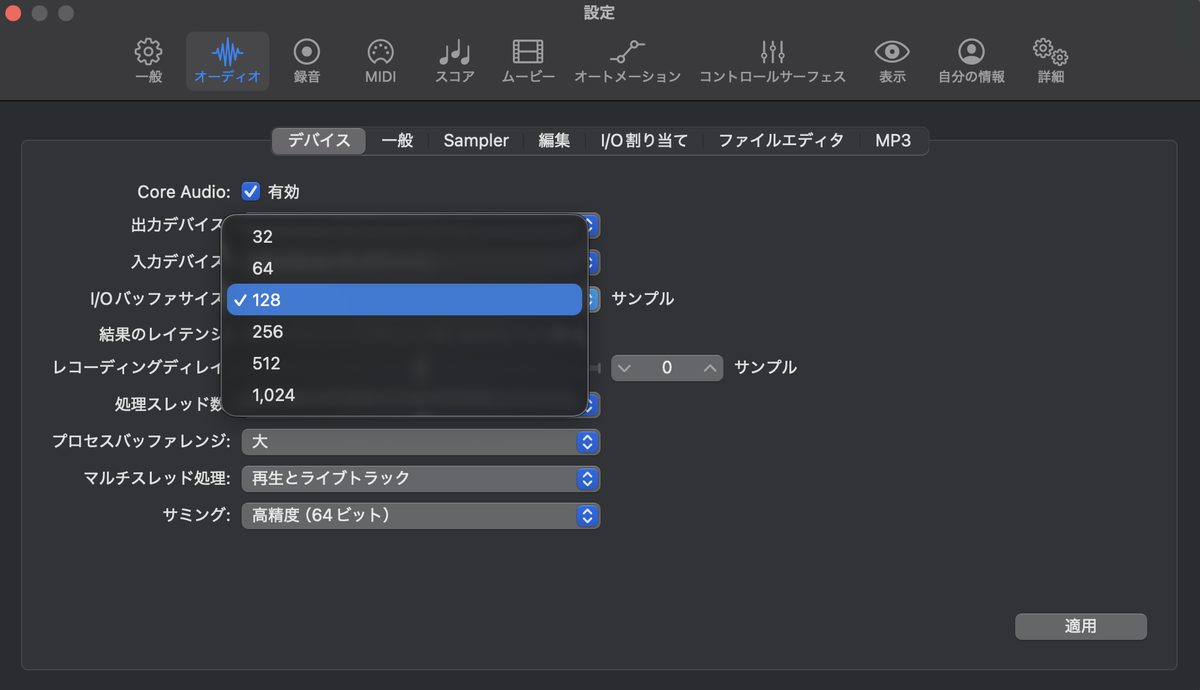Switch to the I/O割り当て tab
Screen dimensions: 1200x690
point(644,141)
